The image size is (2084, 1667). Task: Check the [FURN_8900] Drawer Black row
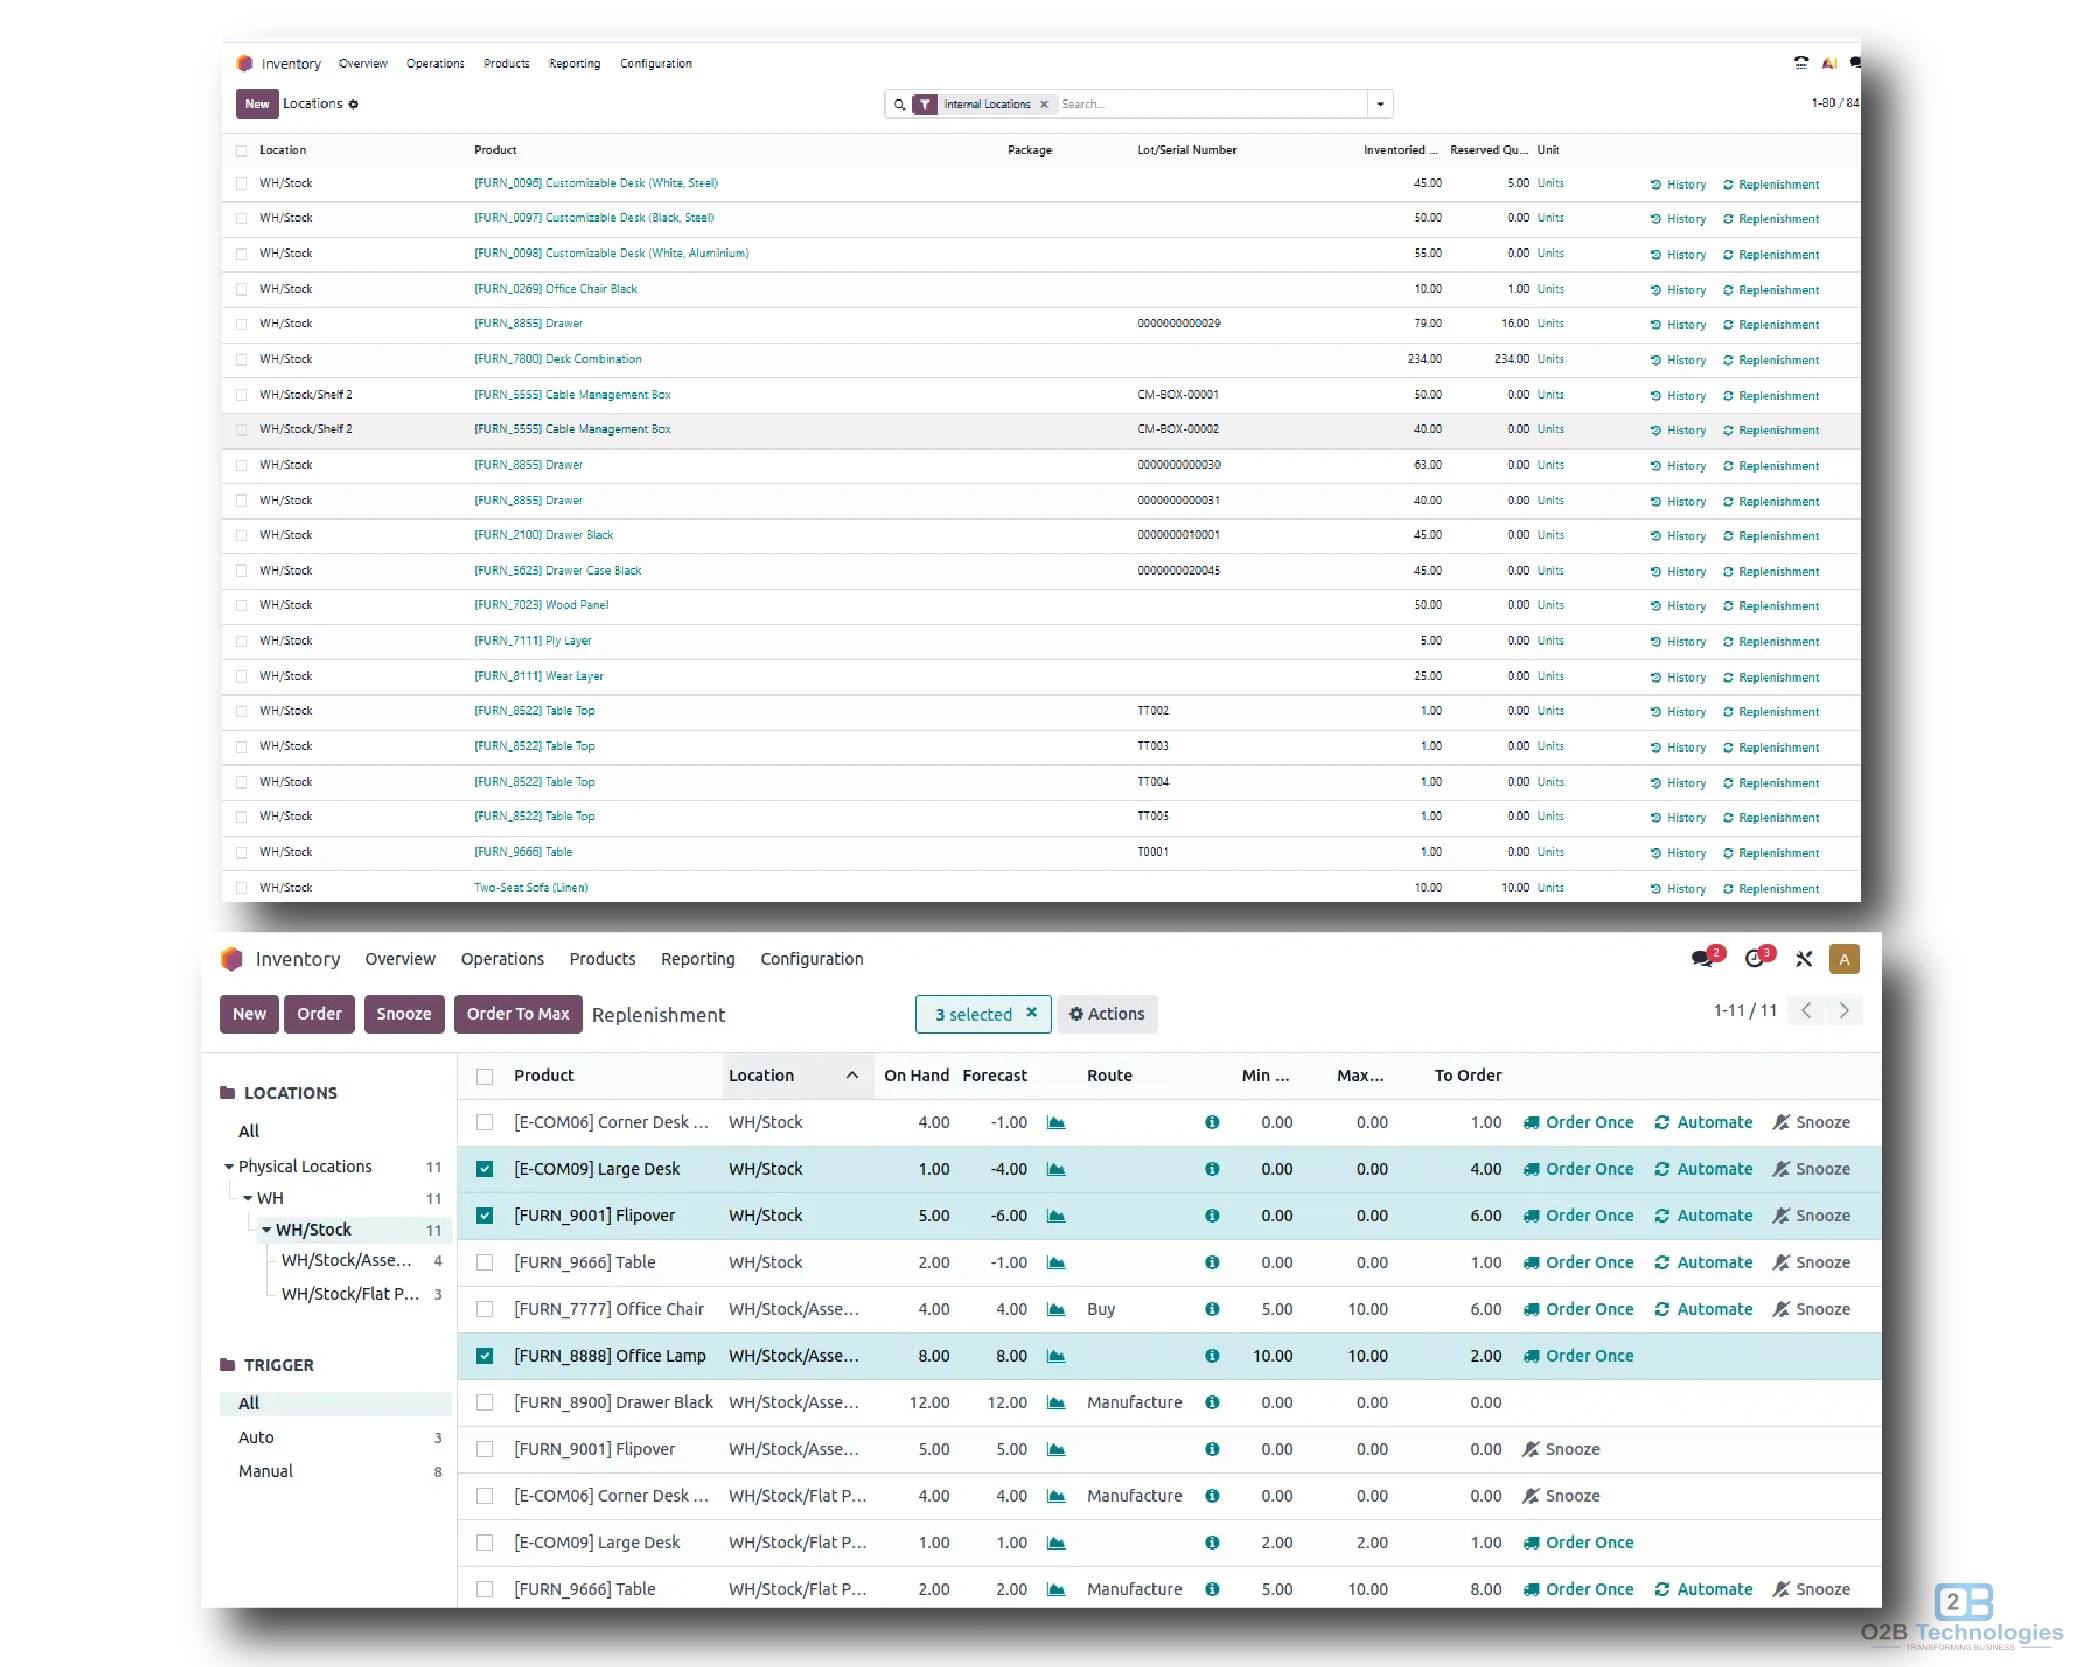click(x=485, y=1402)
